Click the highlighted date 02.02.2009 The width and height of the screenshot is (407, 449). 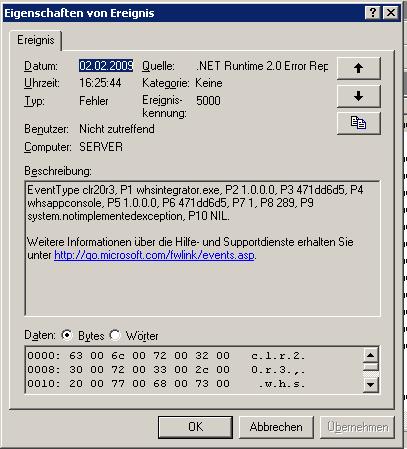tap(106, 66)
